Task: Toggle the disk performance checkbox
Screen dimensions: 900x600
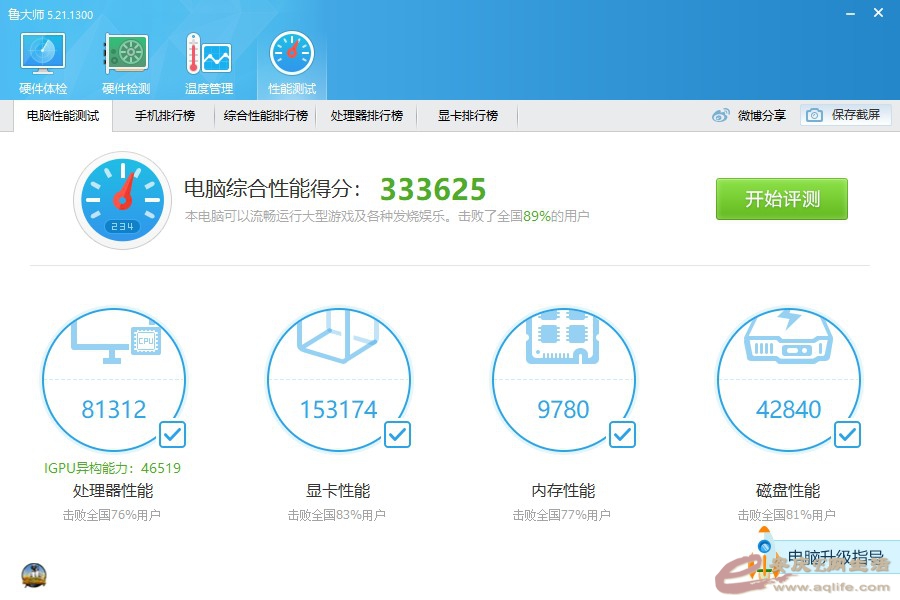Action: pos(847,434)
